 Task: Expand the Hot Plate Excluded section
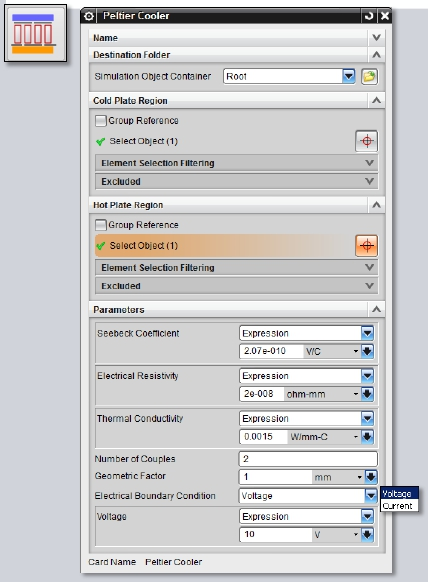pos(236,286)
